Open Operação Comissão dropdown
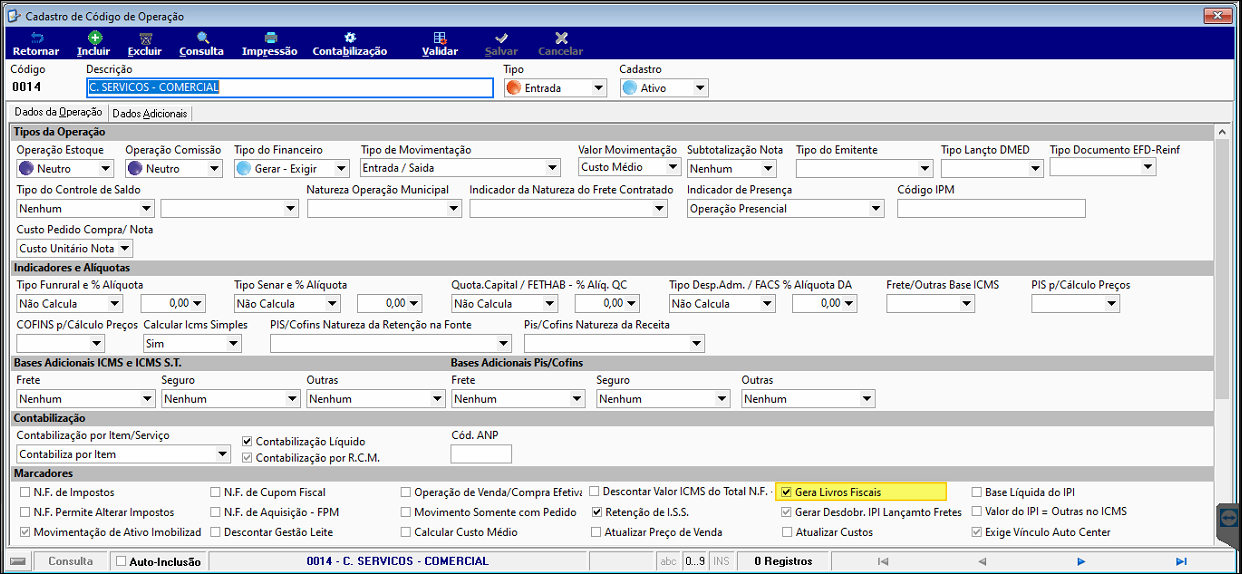 pos(214,168)
